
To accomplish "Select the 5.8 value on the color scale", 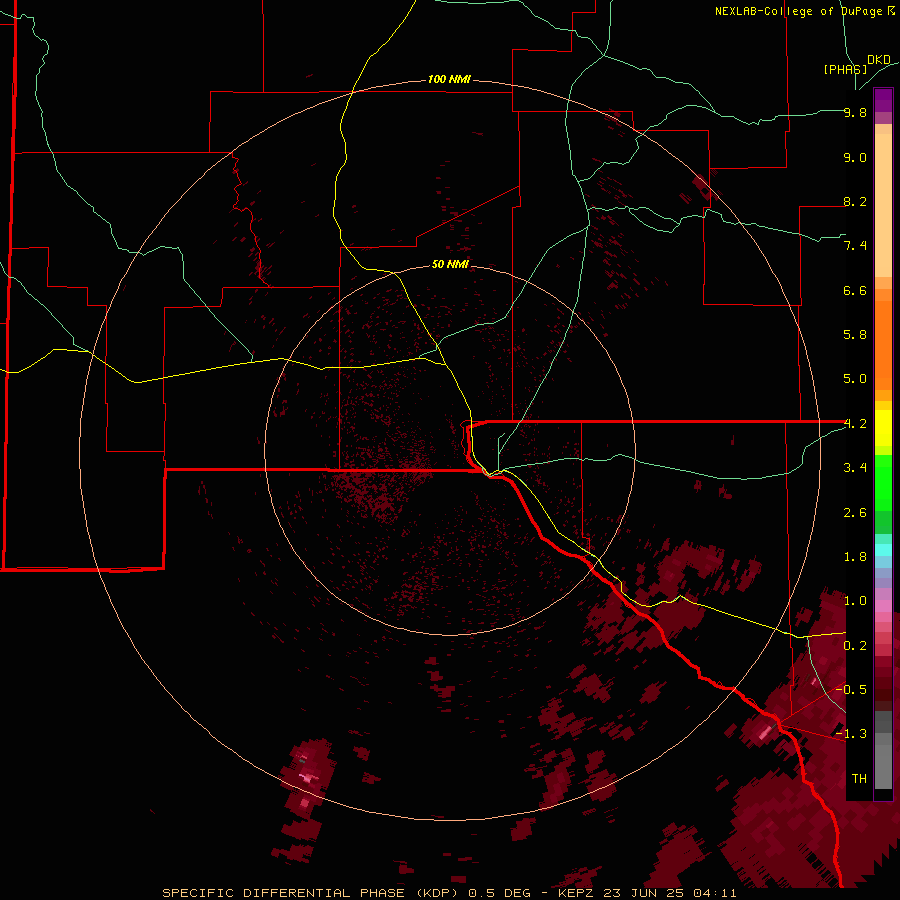I will pos(855,335).
